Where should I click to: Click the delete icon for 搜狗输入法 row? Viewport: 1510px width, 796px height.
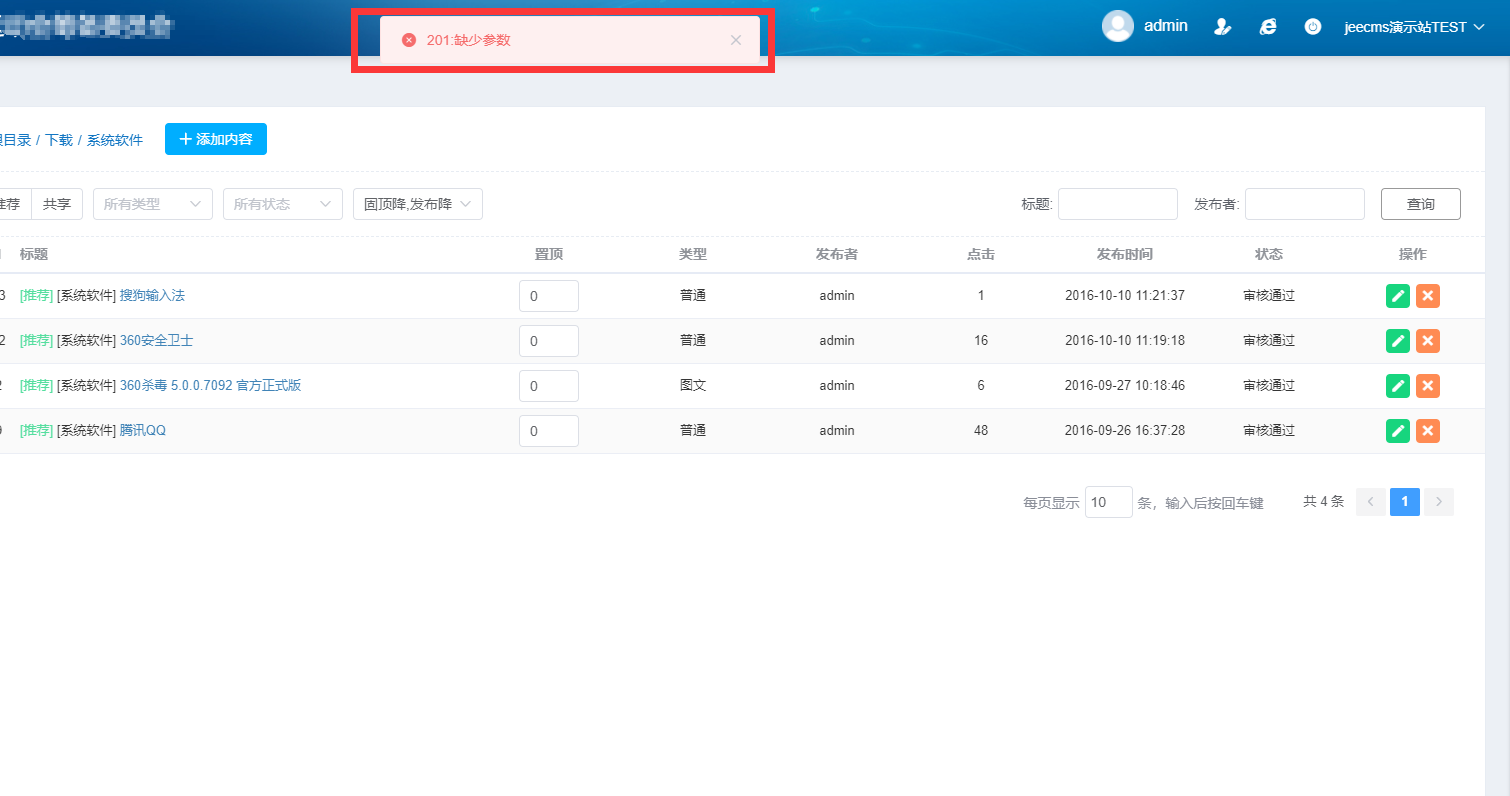pyautogui.click(x=1428, y=296)
